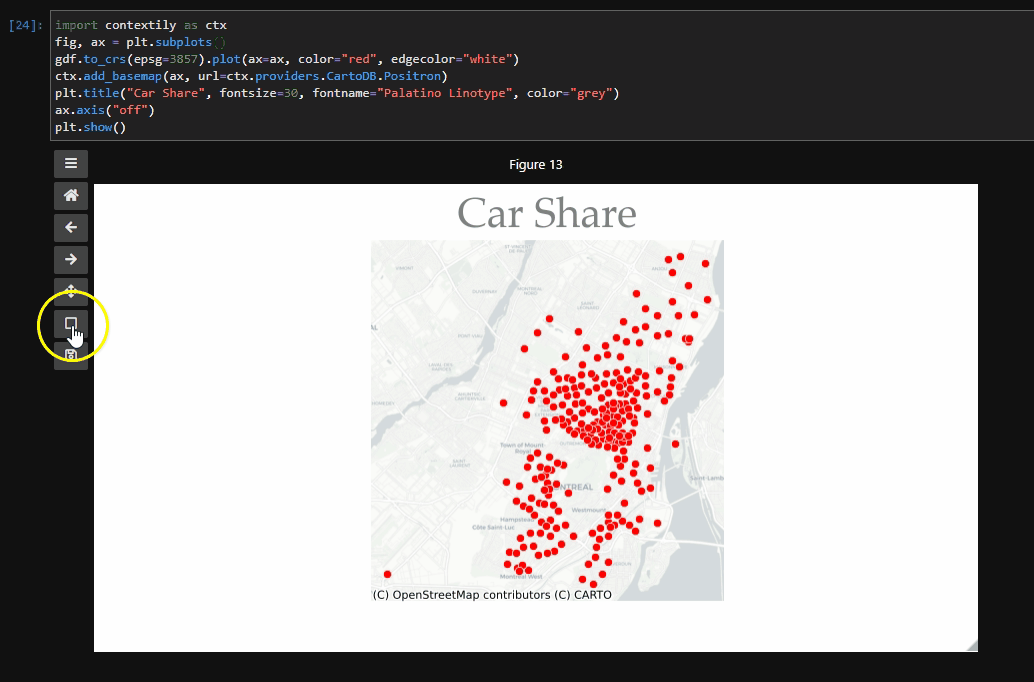This screenshot has width=1034, height=682.
Task: Click the "Figure 13" header label
Action: pyautogui.click(x=535, y=165)
